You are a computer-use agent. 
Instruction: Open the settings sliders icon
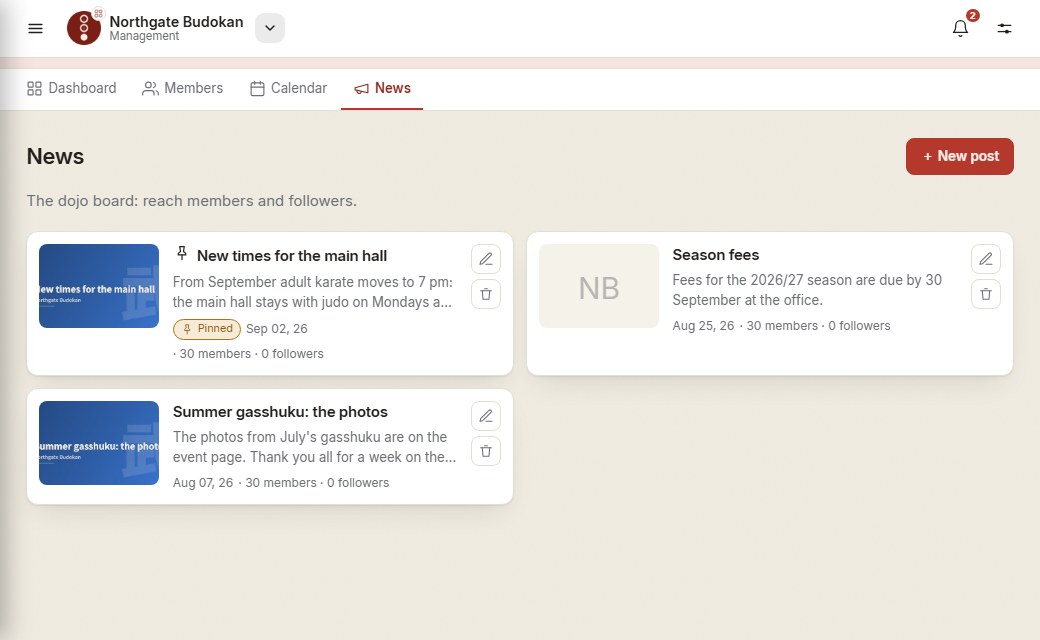1004,29
